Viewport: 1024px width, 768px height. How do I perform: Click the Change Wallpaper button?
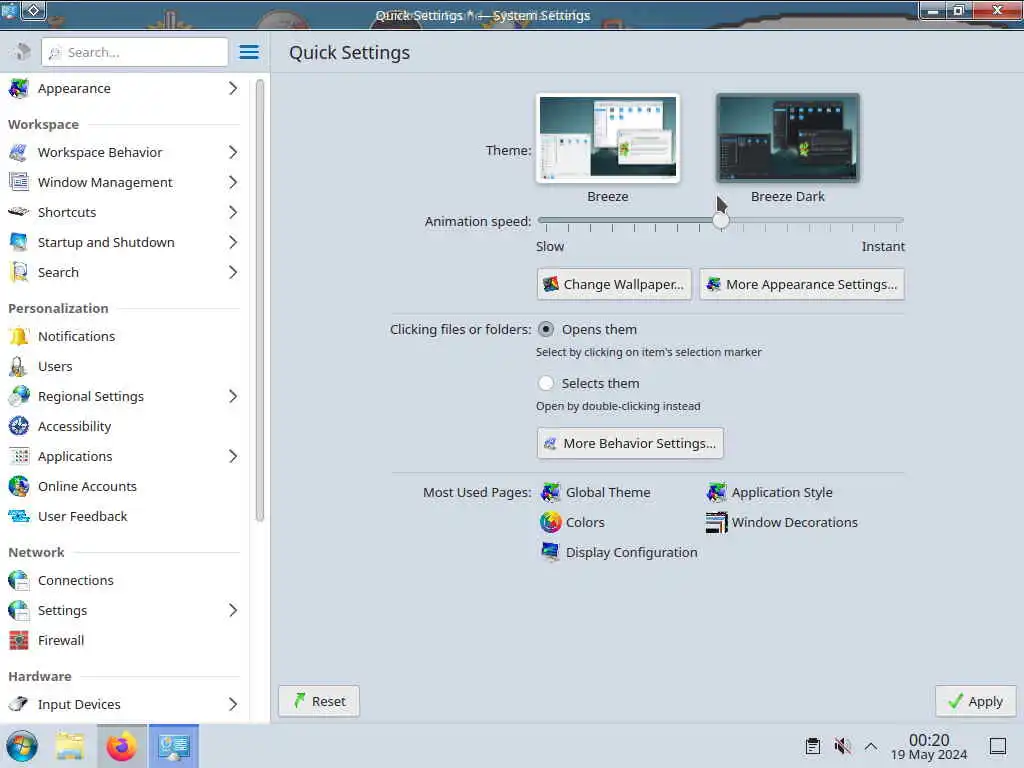[x=614, y=285]
